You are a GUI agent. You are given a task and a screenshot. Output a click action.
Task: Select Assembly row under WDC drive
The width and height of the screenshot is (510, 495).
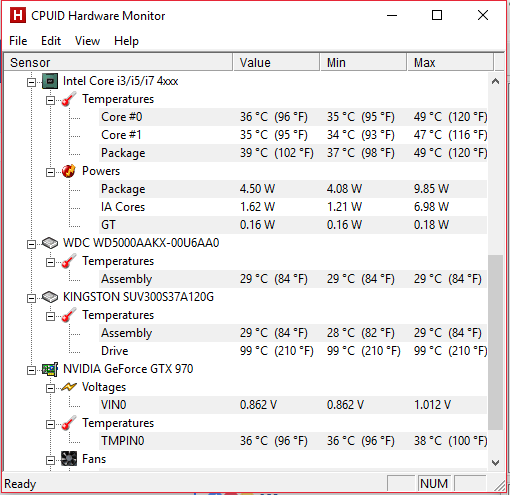293,279
